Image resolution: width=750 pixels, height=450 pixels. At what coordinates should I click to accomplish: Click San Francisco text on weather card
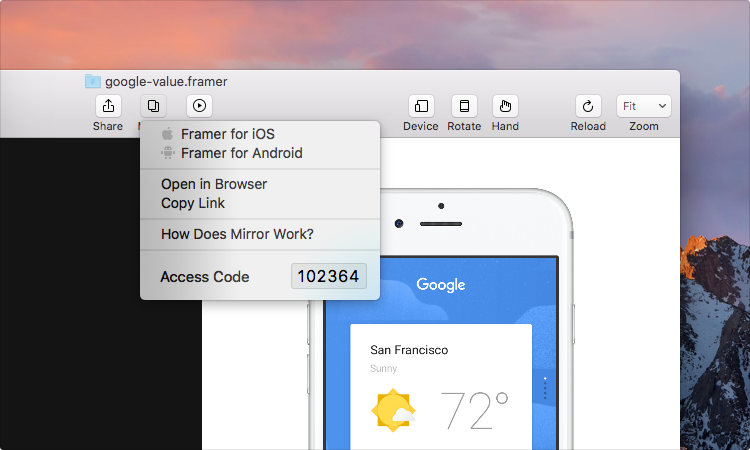point(409,350)
